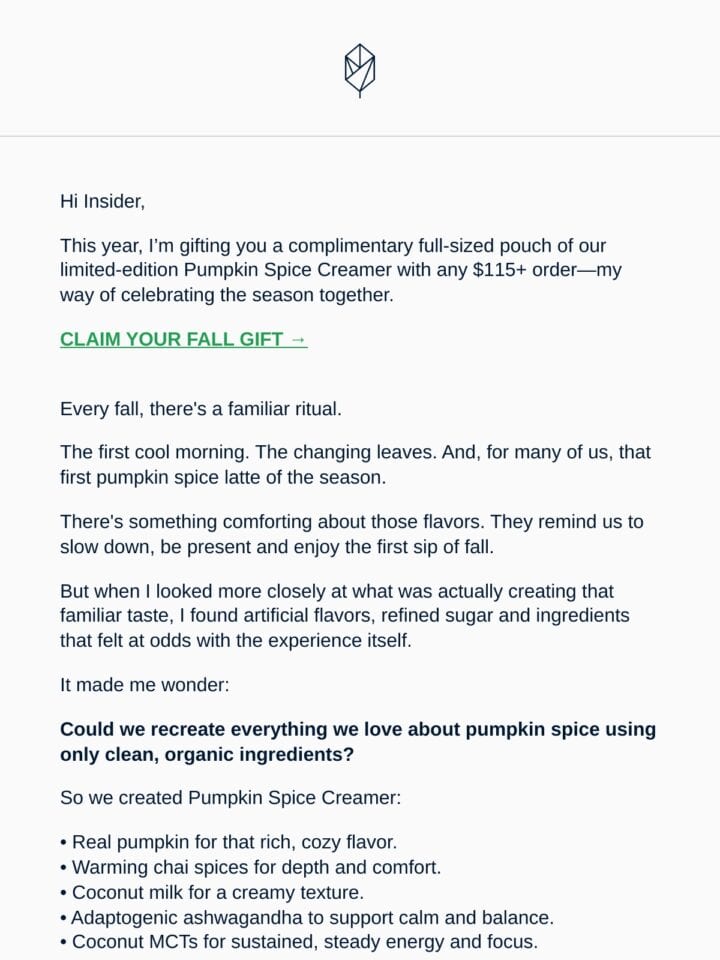Click the 'Warming chai spices' bullet point
Screen dimensions: 720x960
(x=250, y=868)
